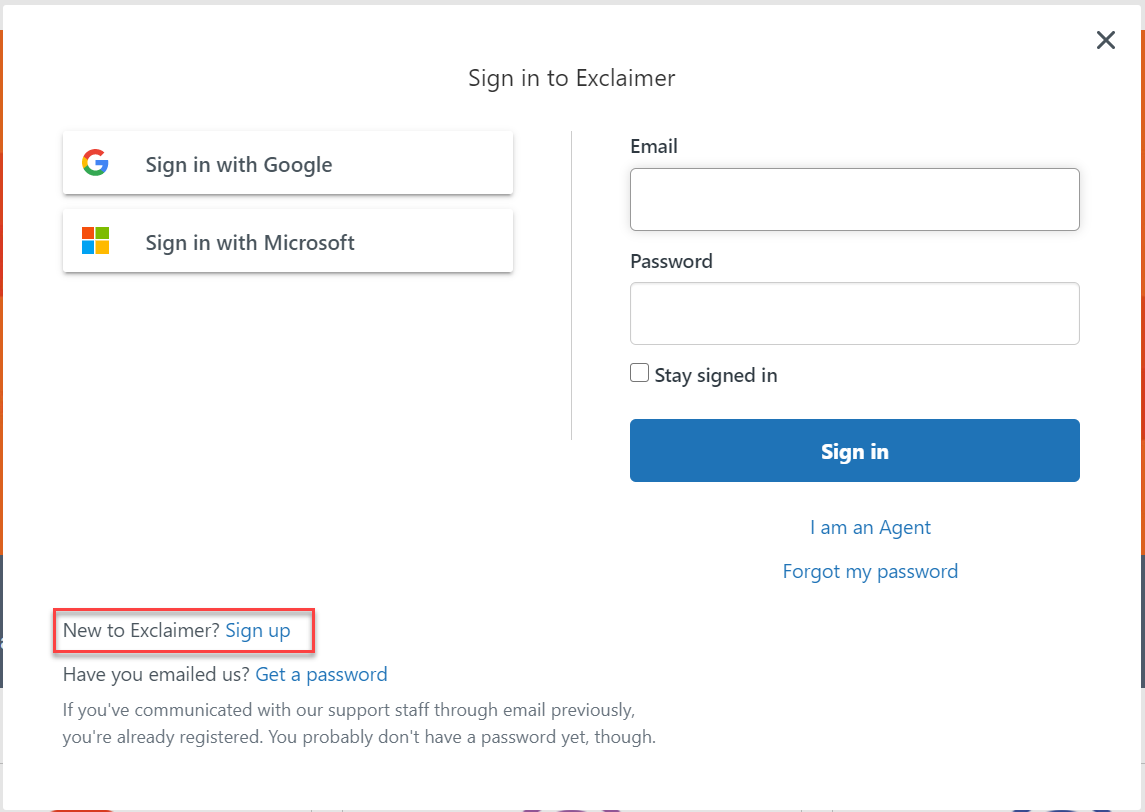
Task: Click the support staff registration note paragraph
Action: point(359,723)
